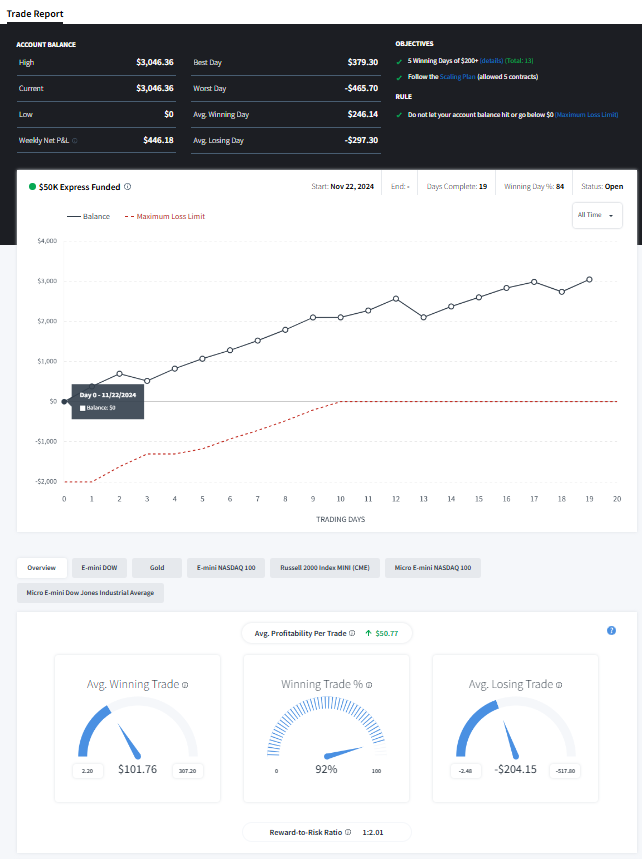Screen dimensions: 642x859
Task: Click info icon next to Avg. Profitability Per Trade
Action: point(352,633)
